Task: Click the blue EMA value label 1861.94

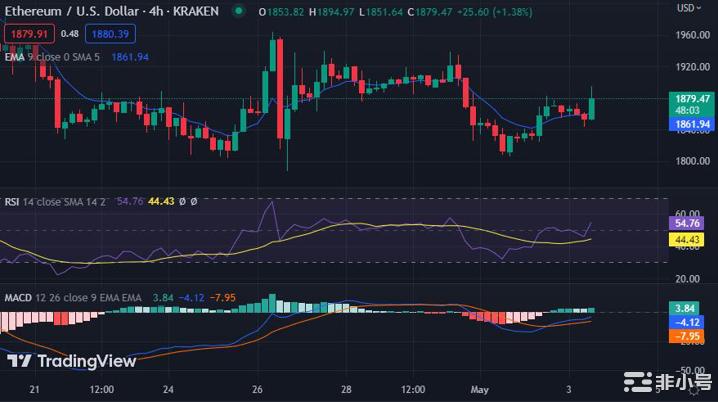Action: click(692, 124)
